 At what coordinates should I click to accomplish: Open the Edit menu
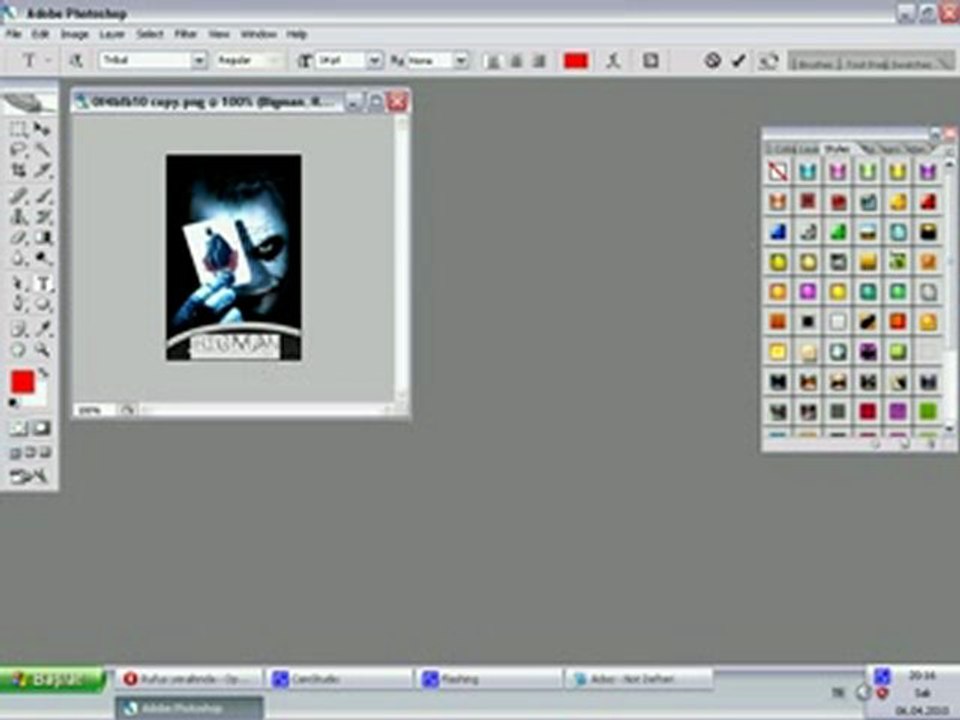[x=40, y=34]
